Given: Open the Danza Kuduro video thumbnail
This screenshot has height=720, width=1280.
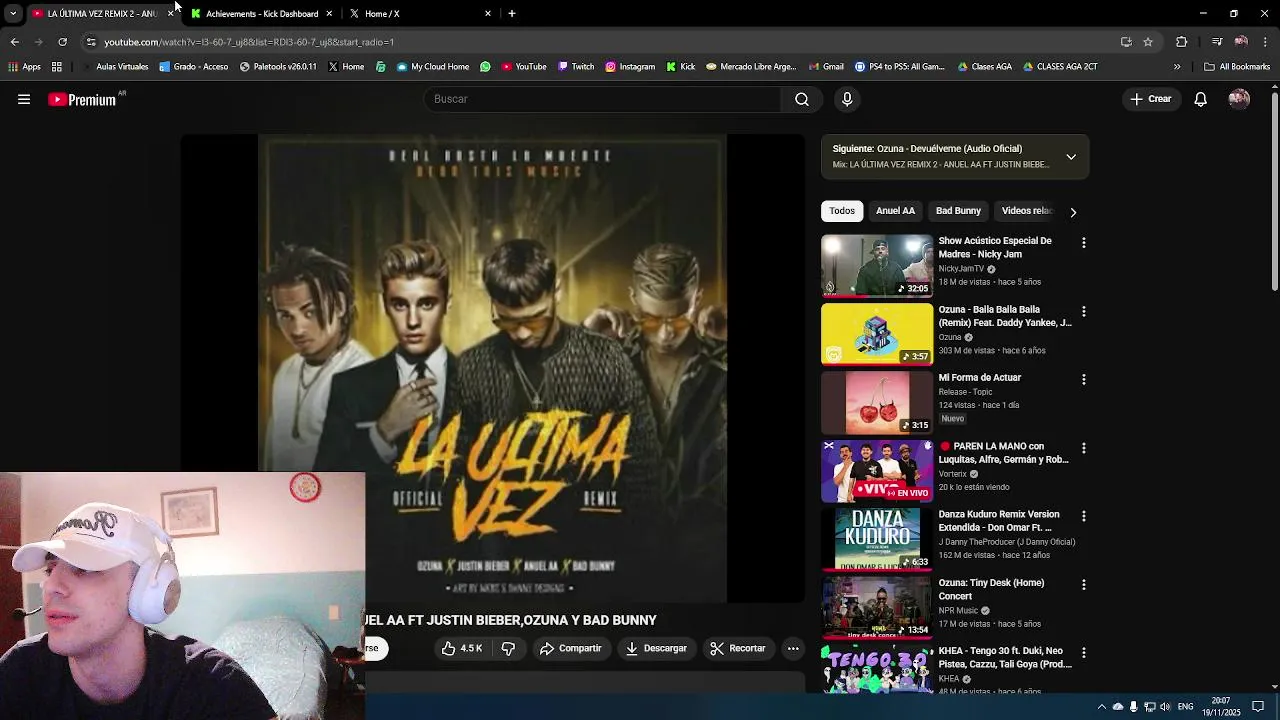Looking at the screenshot, I should pos(877,539).
